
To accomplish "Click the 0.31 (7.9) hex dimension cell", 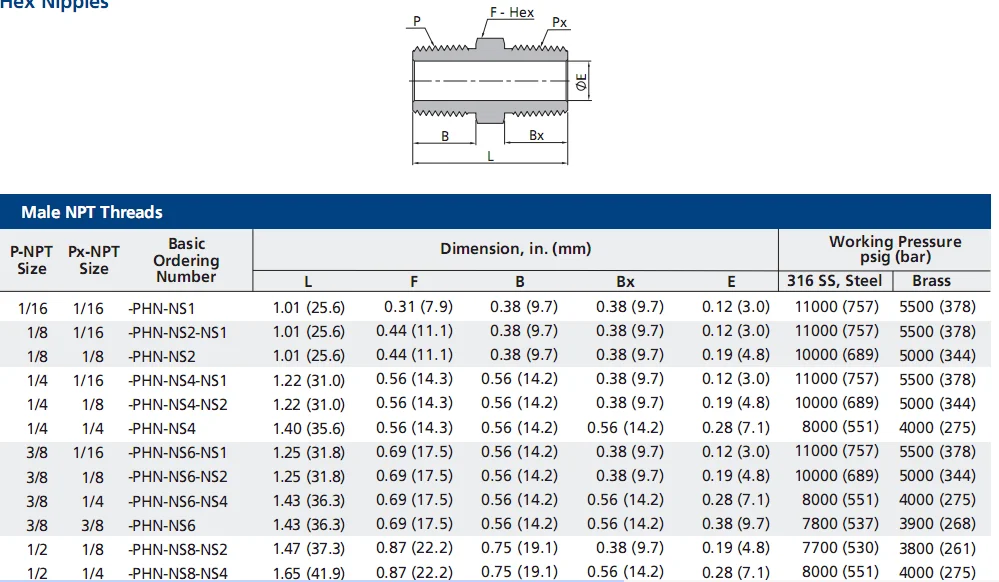I will (414, 307).
